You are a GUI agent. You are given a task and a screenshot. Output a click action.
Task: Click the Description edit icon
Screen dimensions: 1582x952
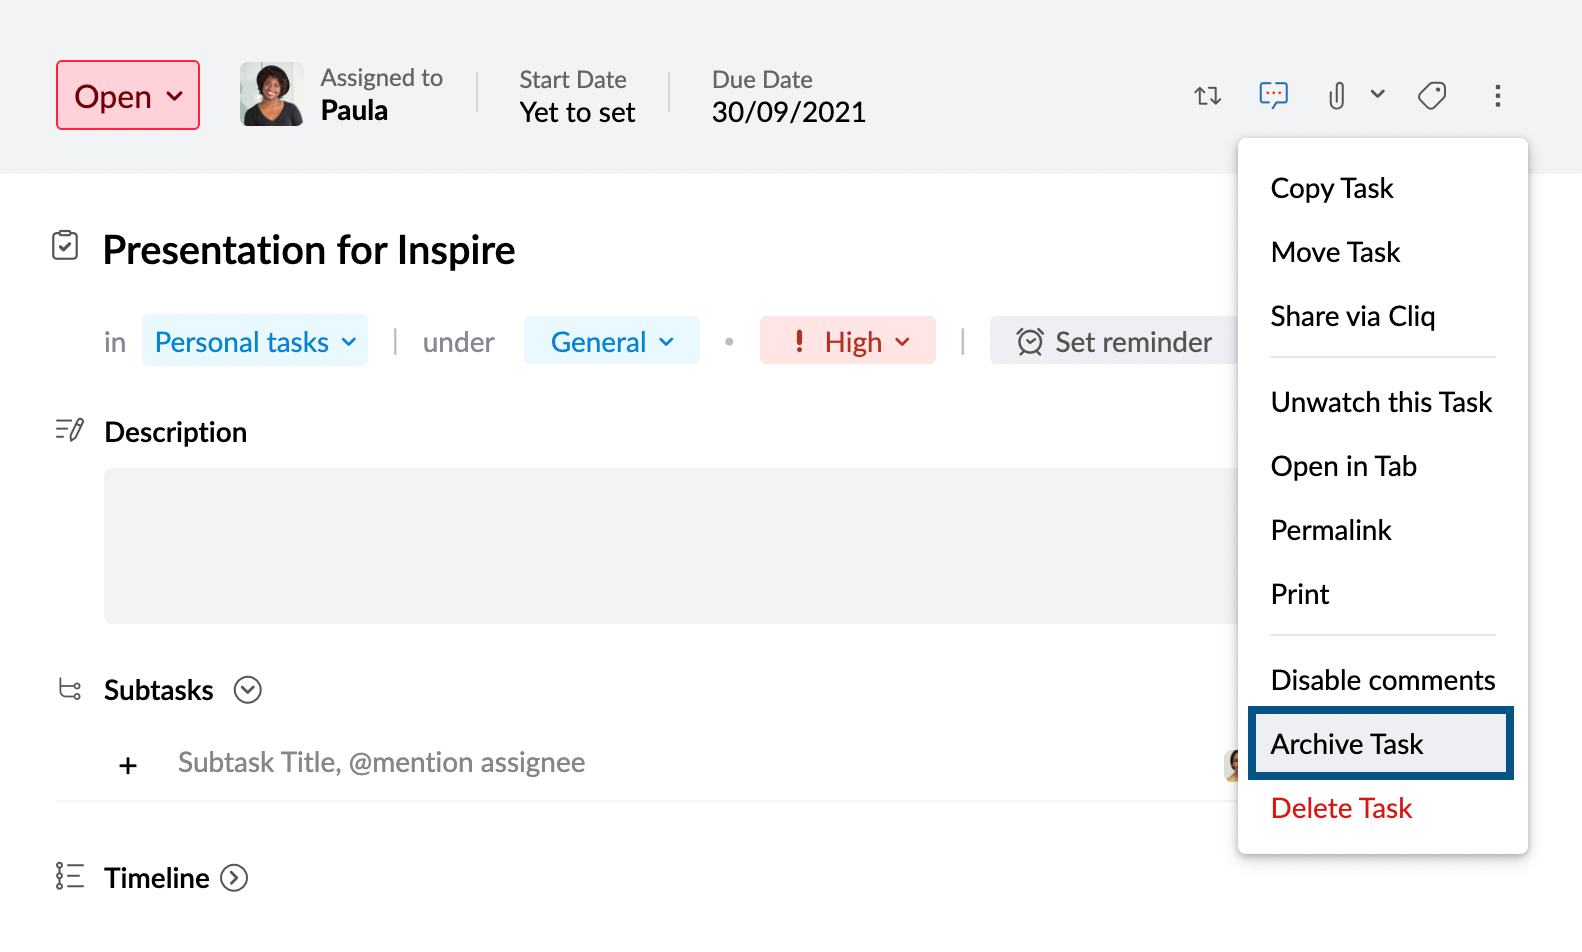pyautogui.click(x=69, y=431)
